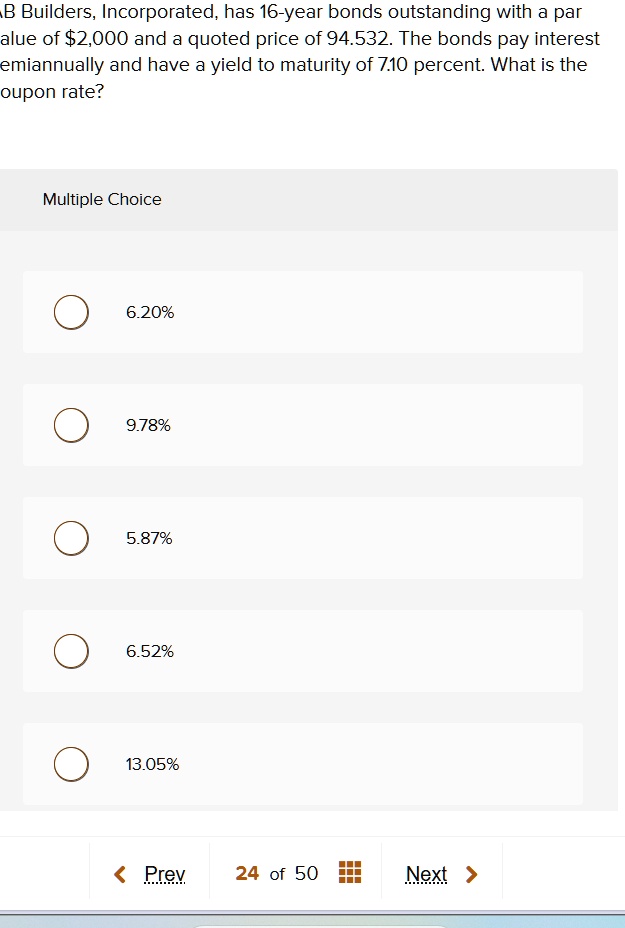Pick the 13.05% radio button
This screenshot has width=625, height=928.
tap(71, 764)
